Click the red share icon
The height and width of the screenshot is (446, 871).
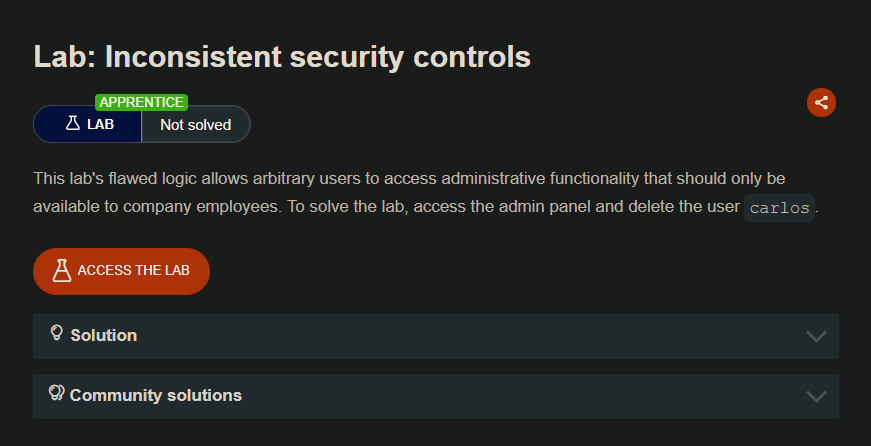[821, 102]
